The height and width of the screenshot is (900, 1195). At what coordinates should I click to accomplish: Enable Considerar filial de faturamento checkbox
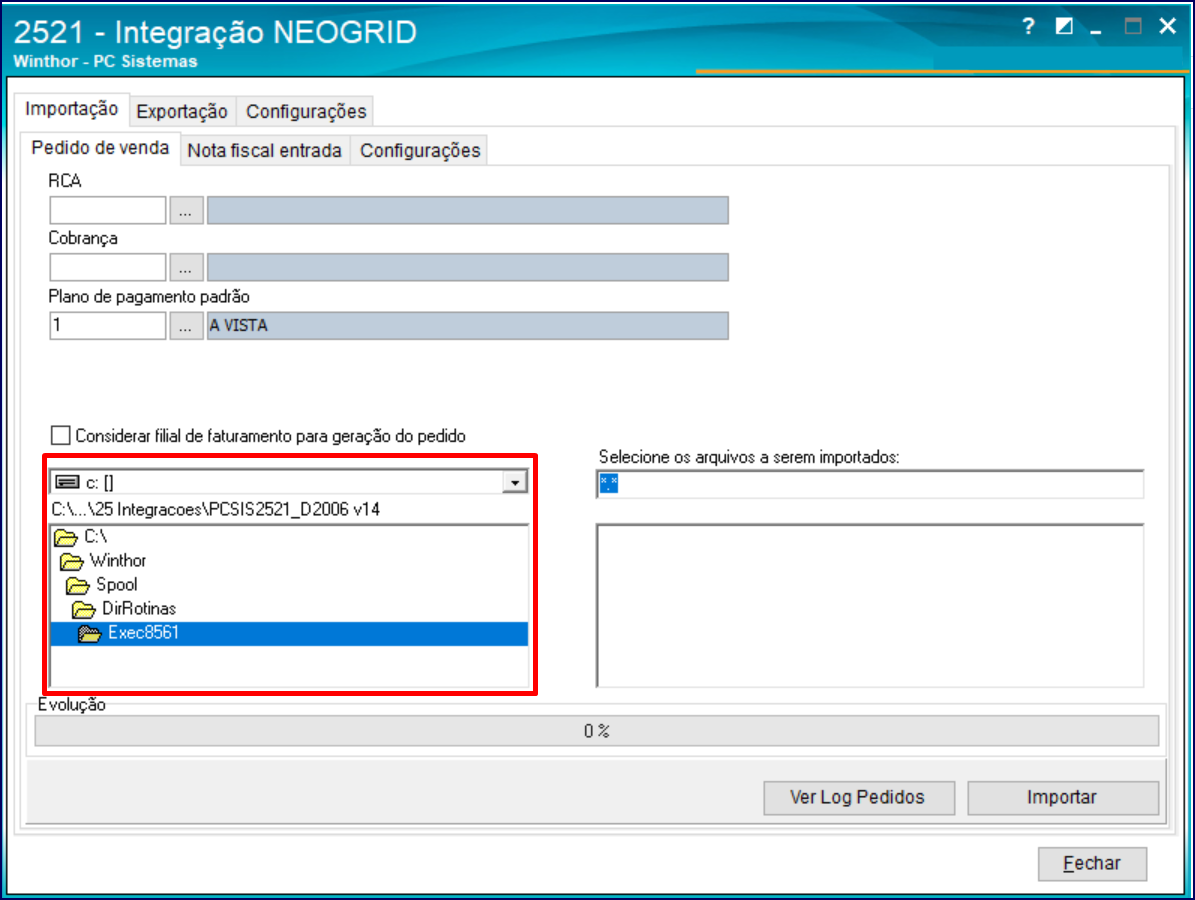(60, 436)
